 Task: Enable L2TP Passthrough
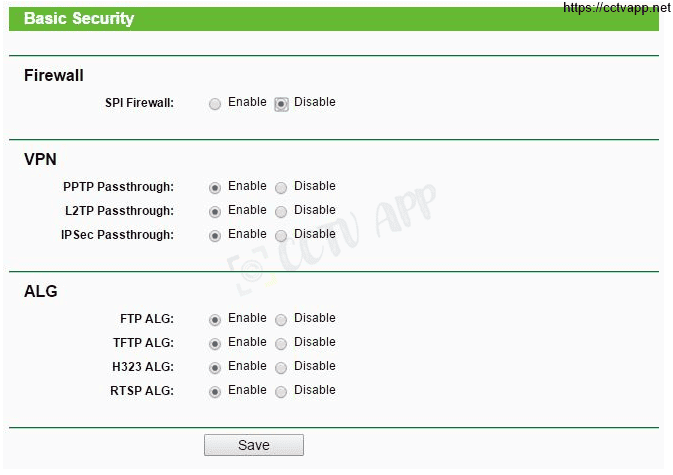(215, 211)
